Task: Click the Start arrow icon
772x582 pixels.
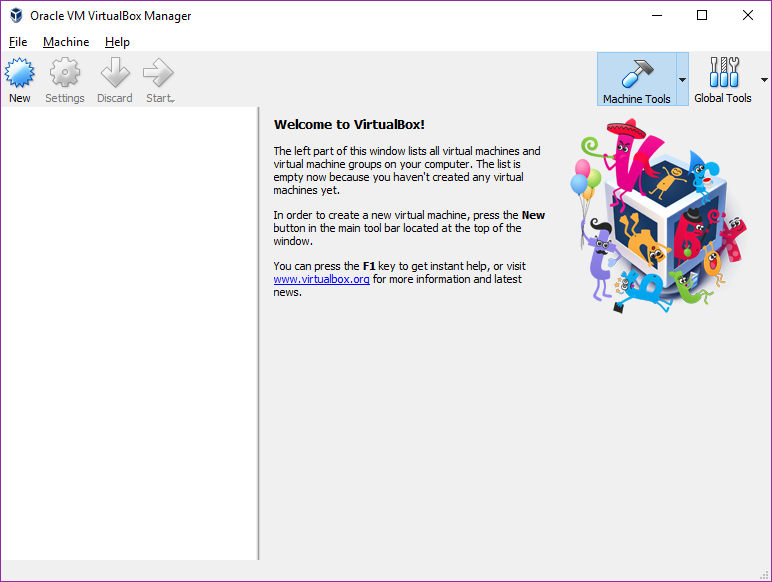Action: tap(158, 72)
